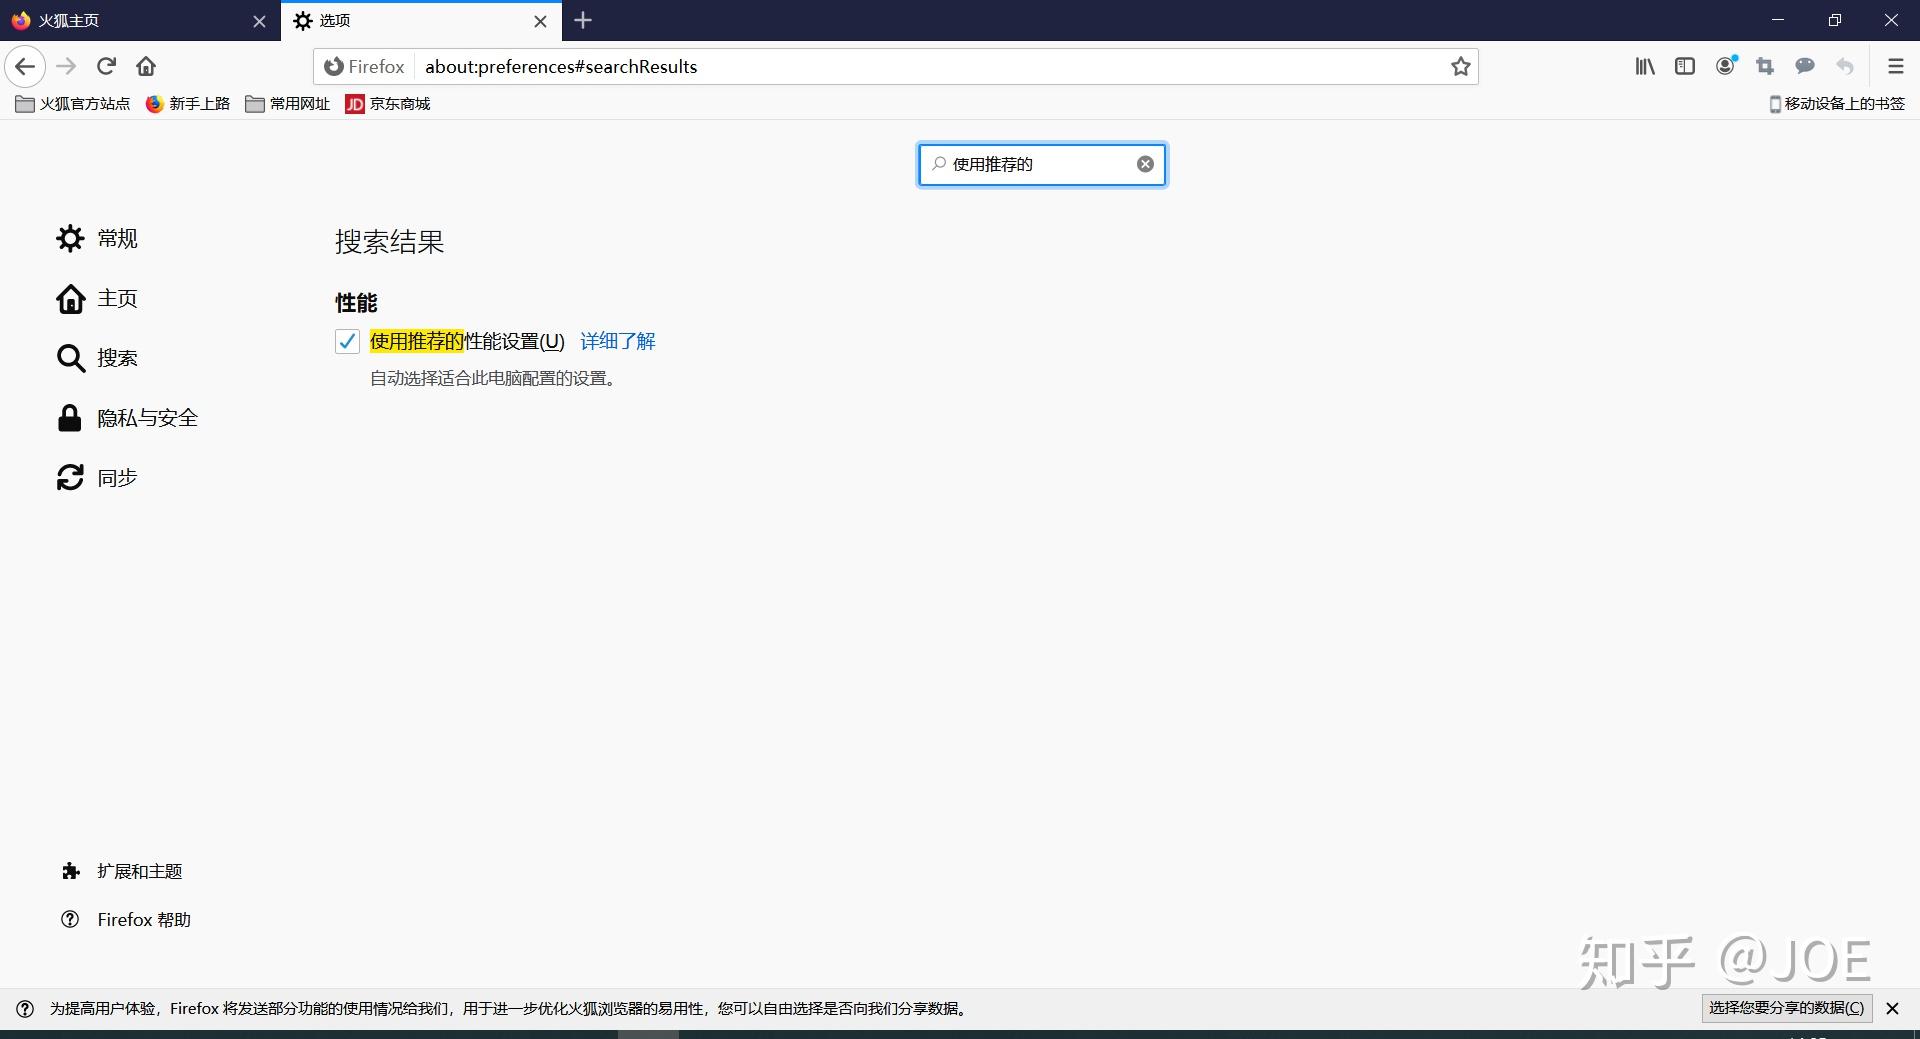Show sidebars via the sidebar icon
This screenshot has height=1039, width=1920.
(x=1685, y=67)
